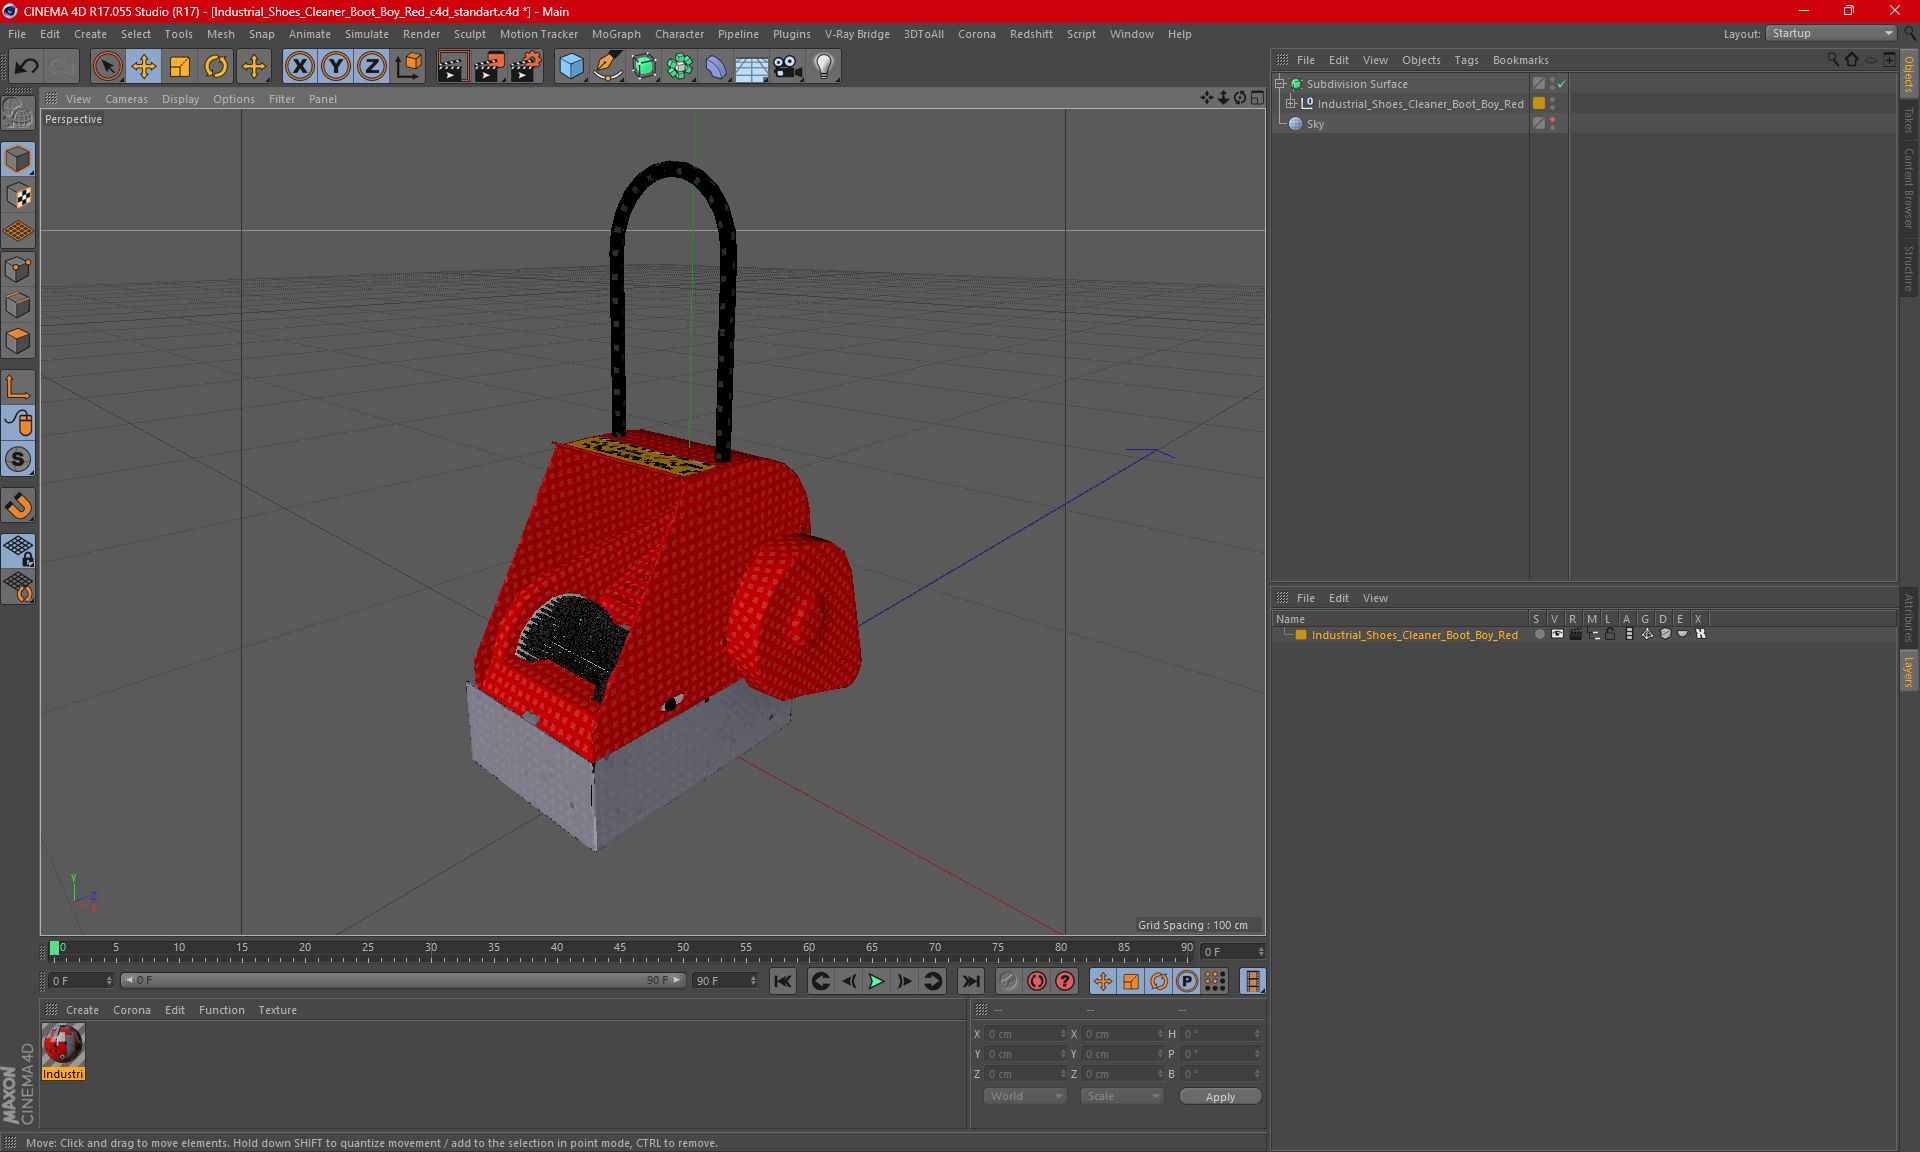Image resolution: width=1920 pixels, height=1152 pixels.
Task: Select the Live Selection tool
Action: point(107,67)
